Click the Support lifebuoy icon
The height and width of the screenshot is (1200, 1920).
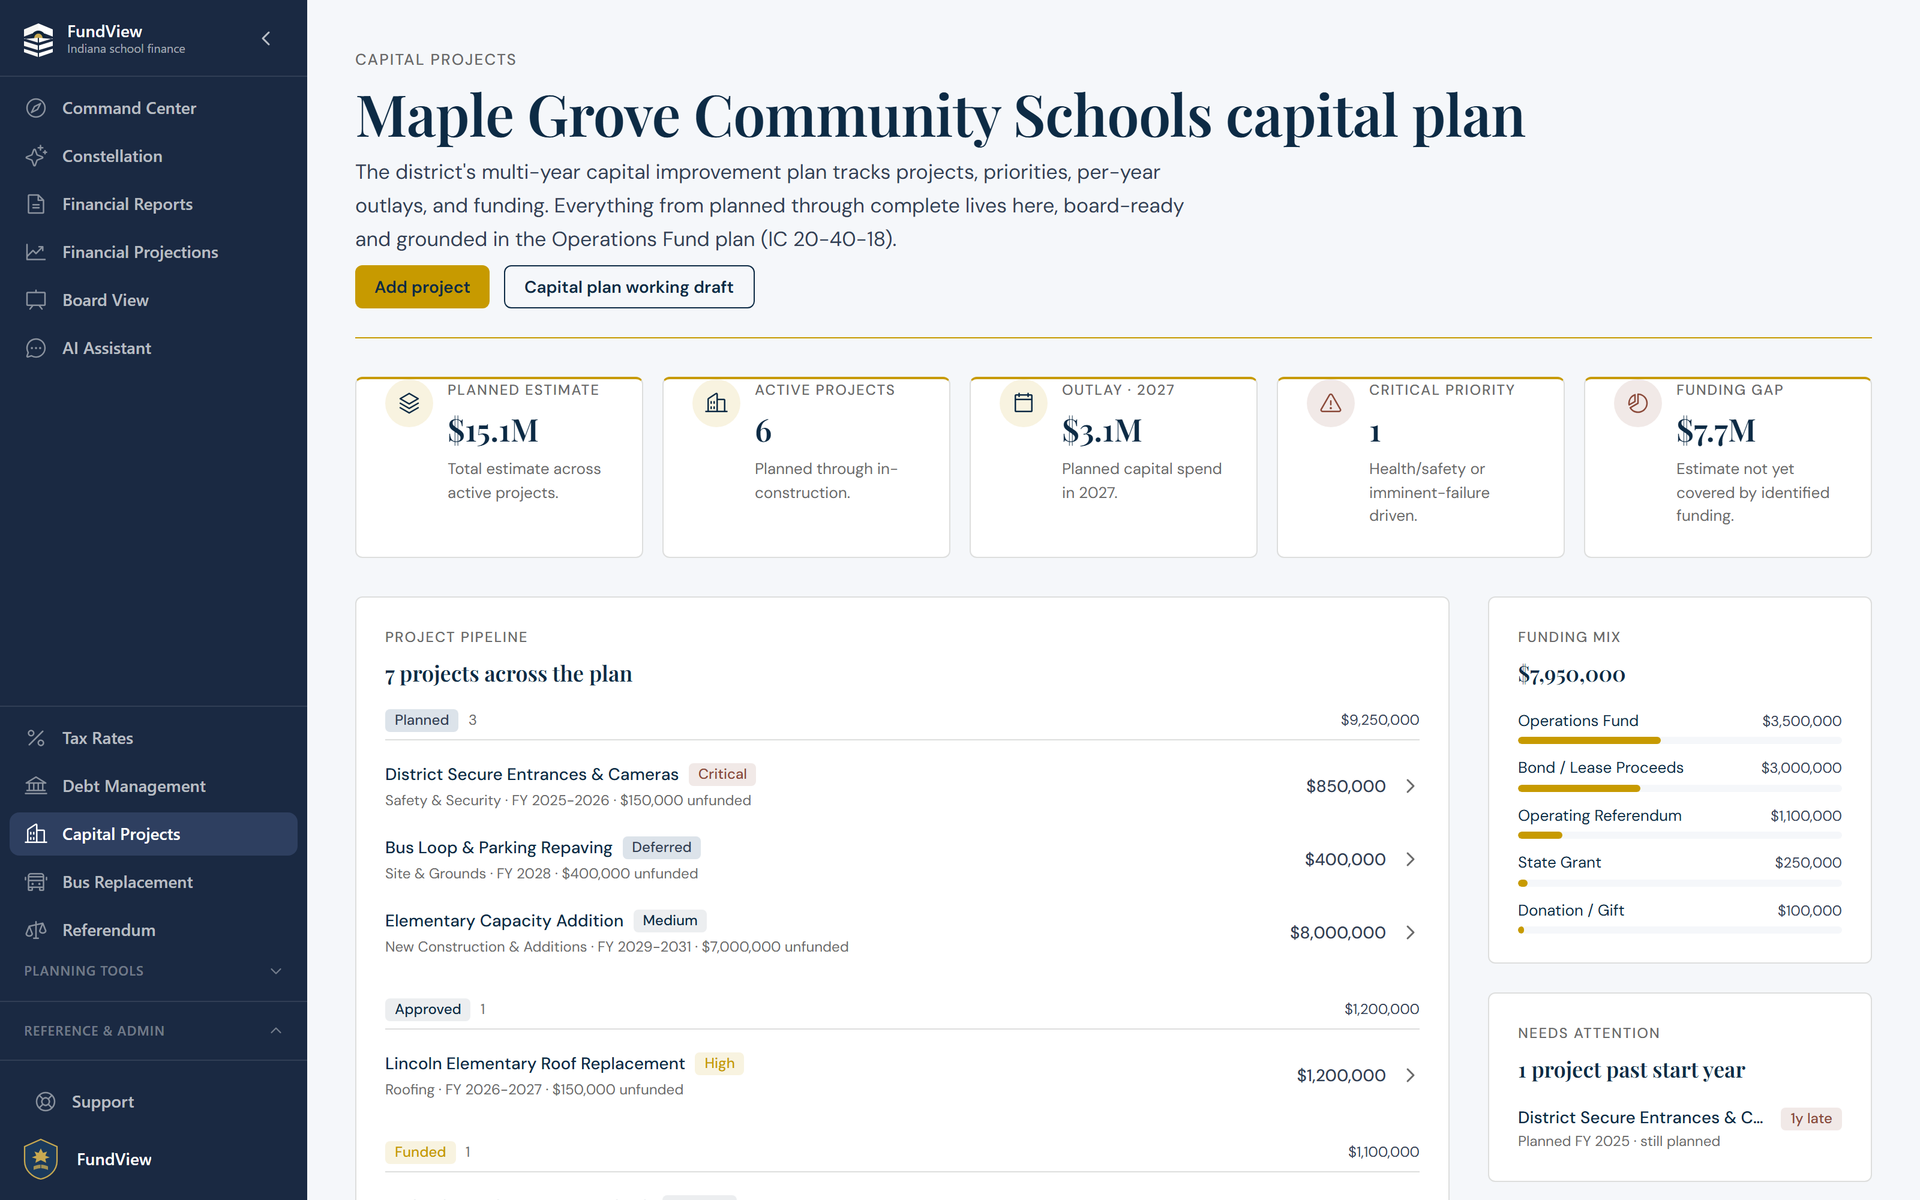(x=46, y=1102)
